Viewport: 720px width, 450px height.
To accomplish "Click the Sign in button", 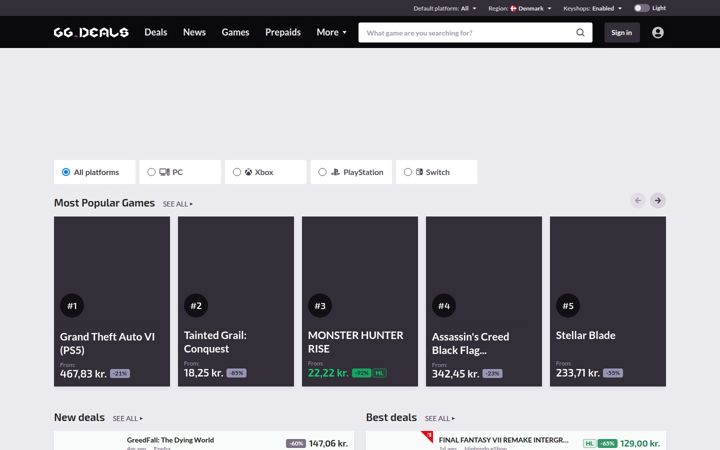I will click(622, 33).
